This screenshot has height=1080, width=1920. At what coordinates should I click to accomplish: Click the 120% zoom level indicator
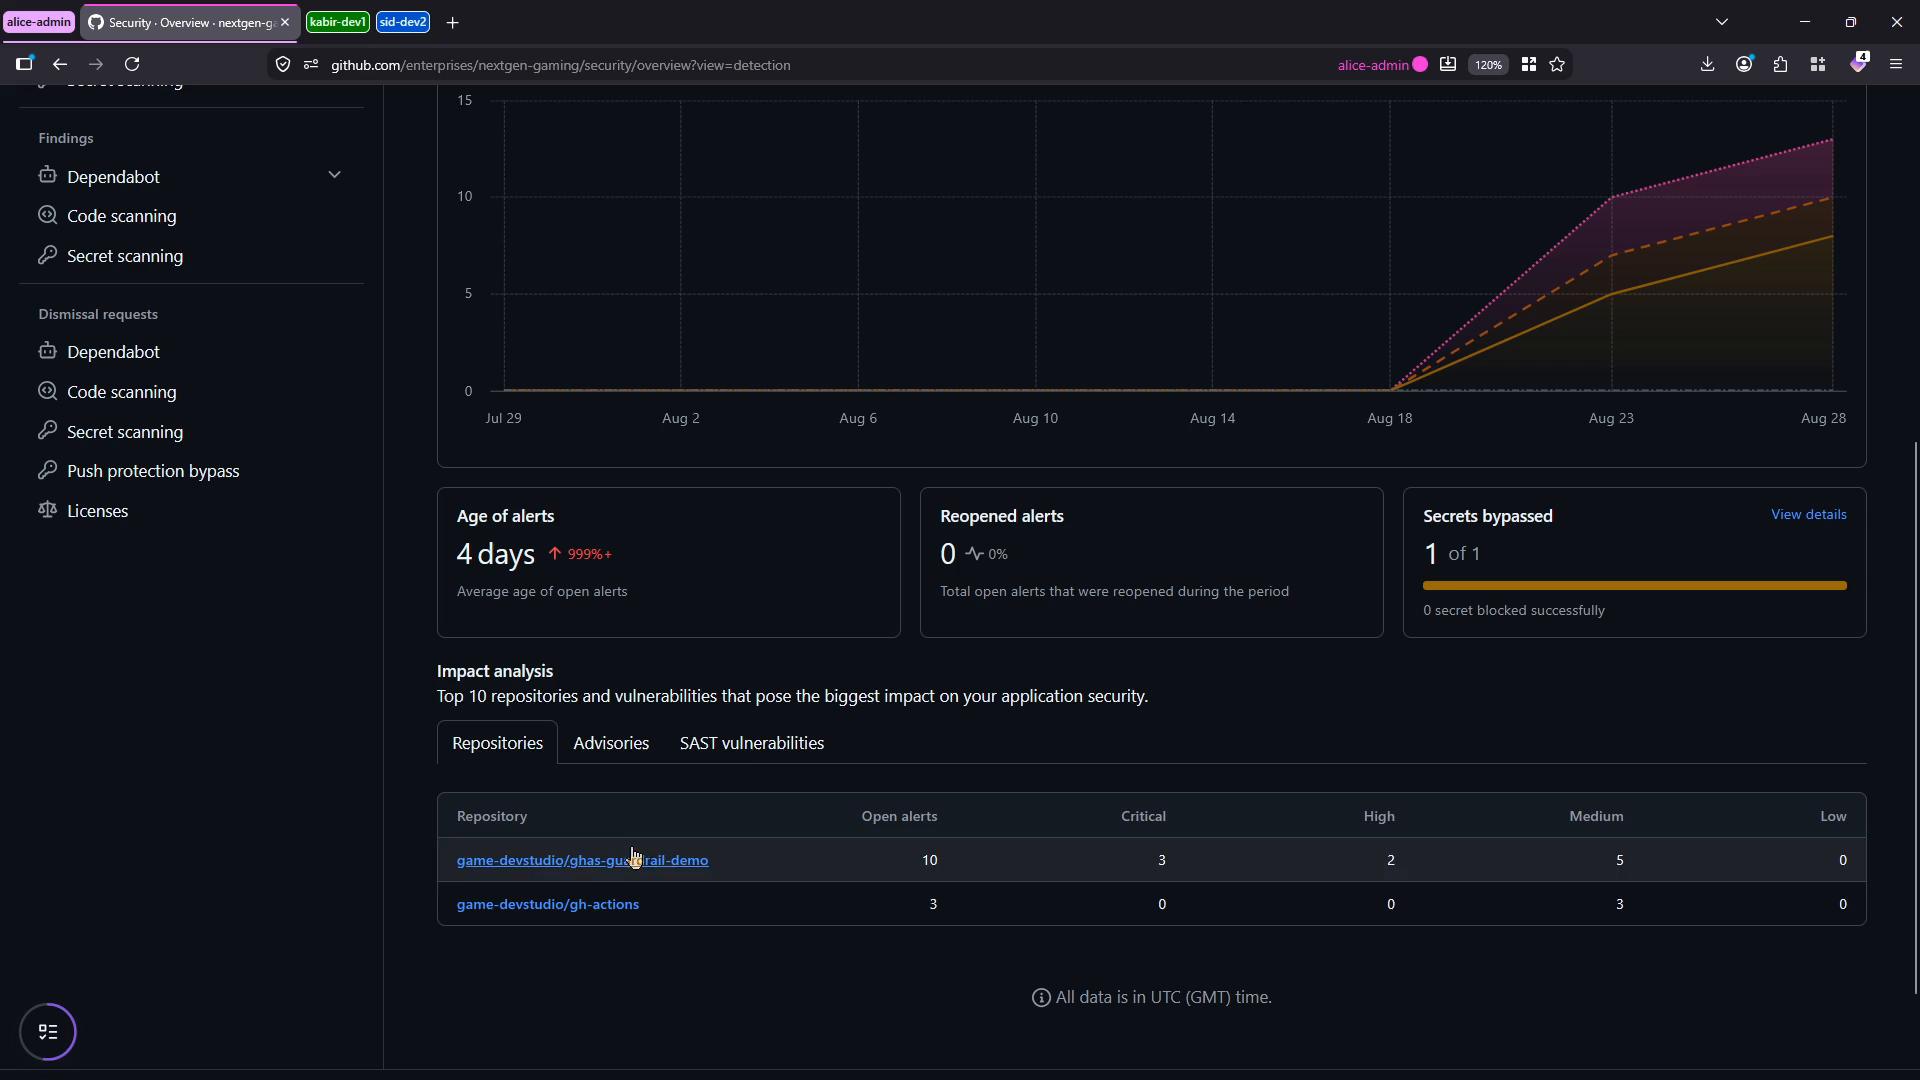pyautogui.click(x=1488, y=64)
